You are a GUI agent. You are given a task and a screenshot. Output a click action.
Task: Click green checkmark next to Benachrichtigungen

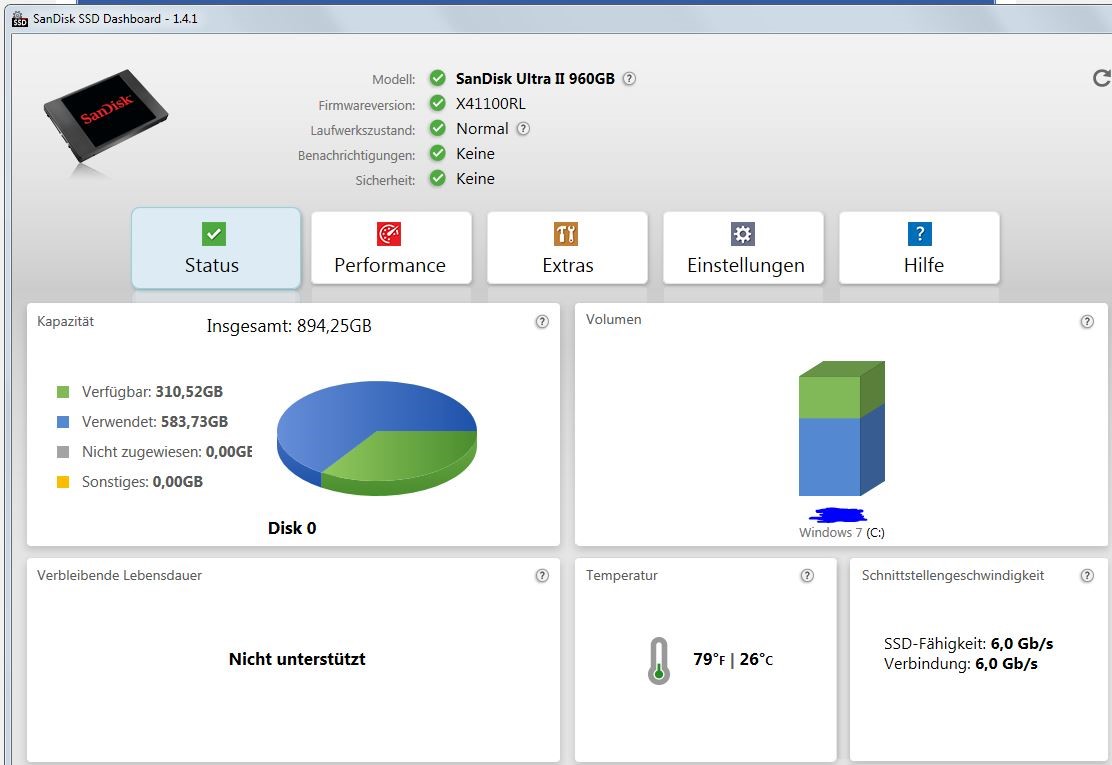(438, 153)
